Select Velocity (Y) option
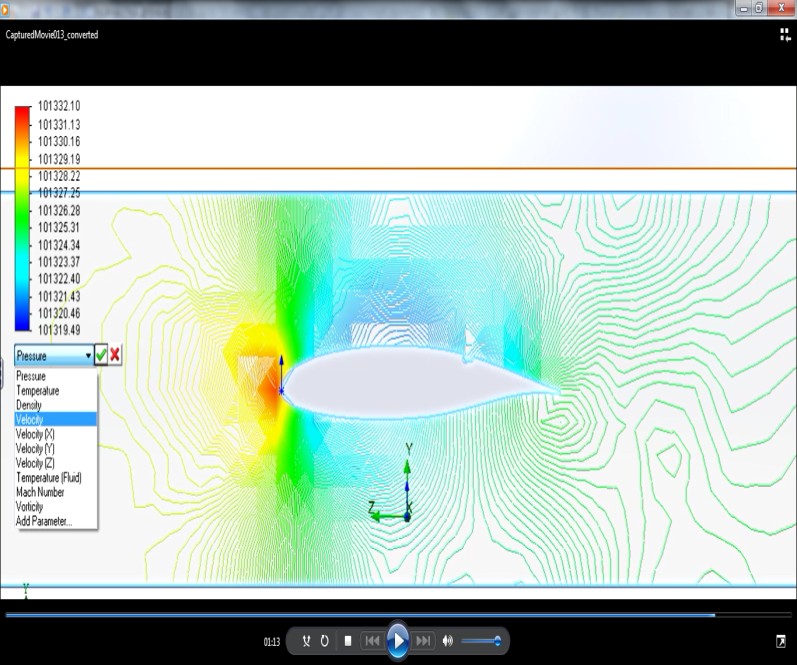The height and width of the screenshot is (665, 797). [x=35, y=448]
